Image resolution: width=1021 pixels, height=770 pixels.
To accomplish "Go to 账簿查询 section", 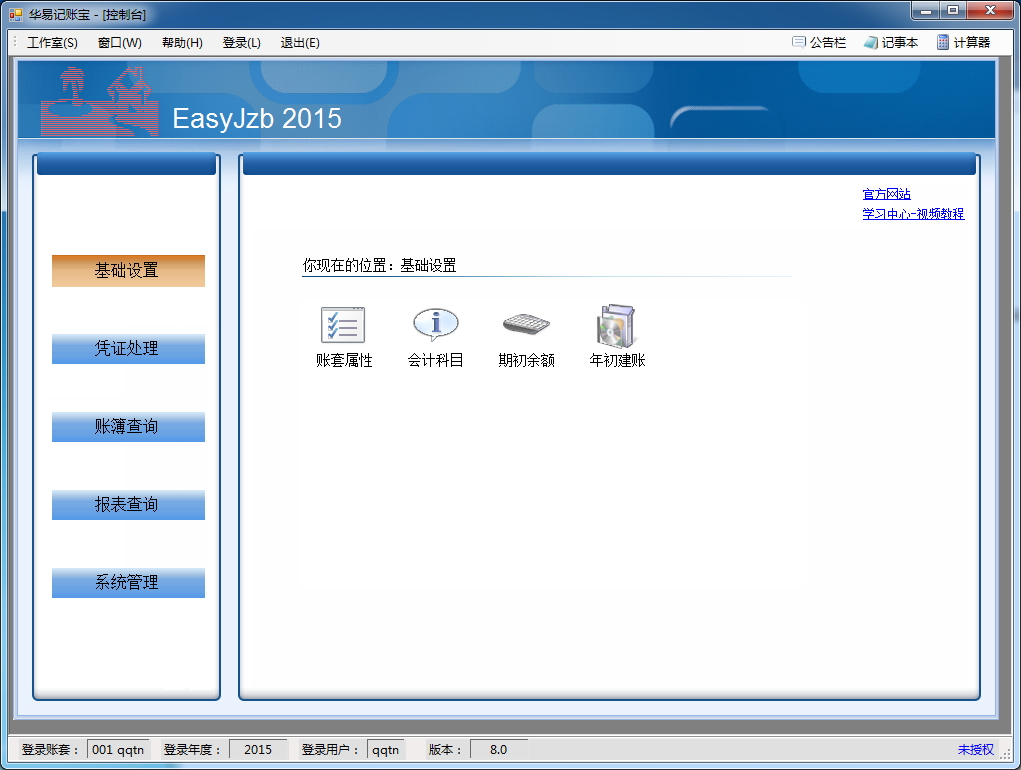I will click(x=128, y=427).
